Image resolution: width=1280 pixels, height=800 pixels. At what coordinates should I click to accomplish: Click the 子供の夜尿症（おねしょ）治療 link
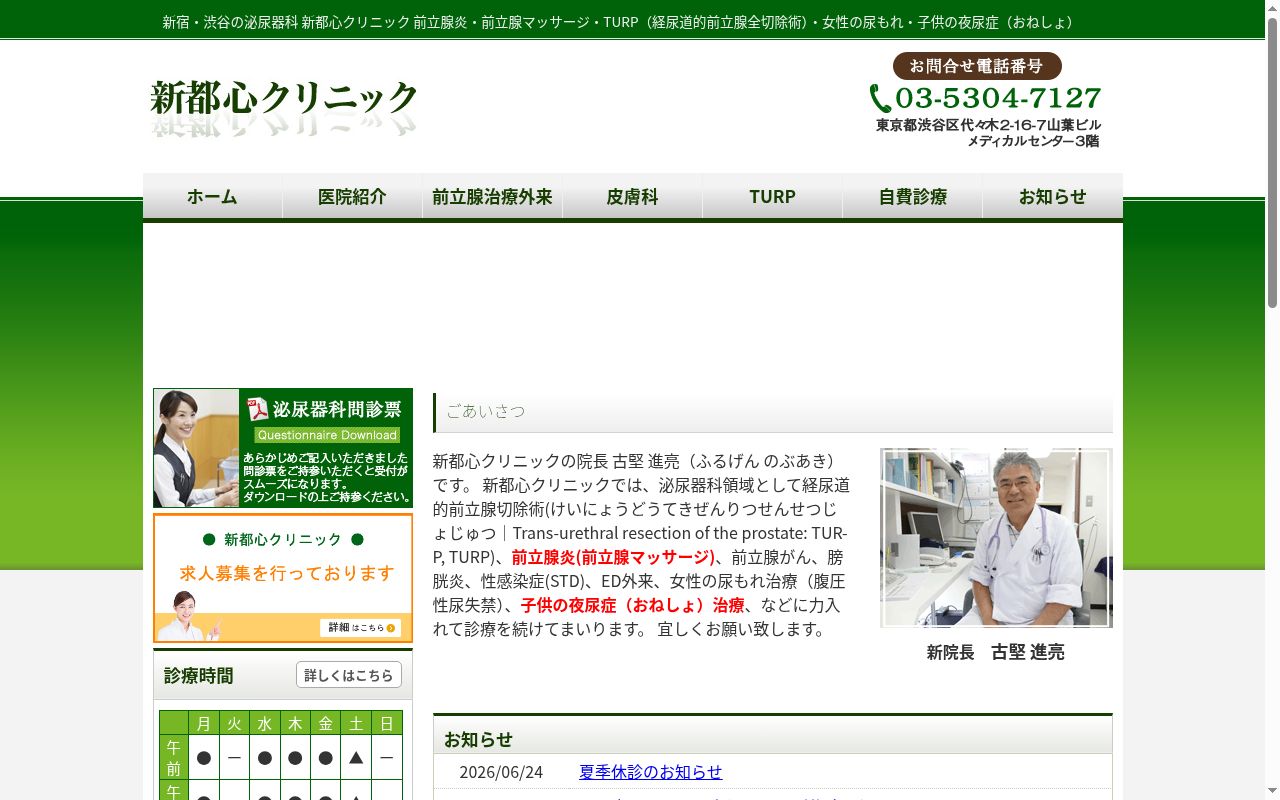pos(632,605)
